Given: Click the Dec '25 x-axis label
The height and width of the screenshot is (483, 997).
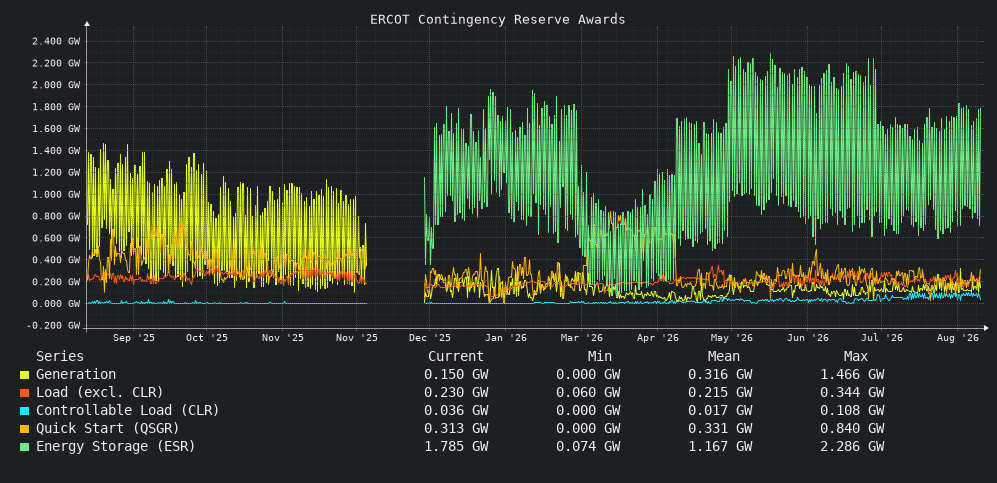Looking at the screenshot, I should [x=430, y=338].
